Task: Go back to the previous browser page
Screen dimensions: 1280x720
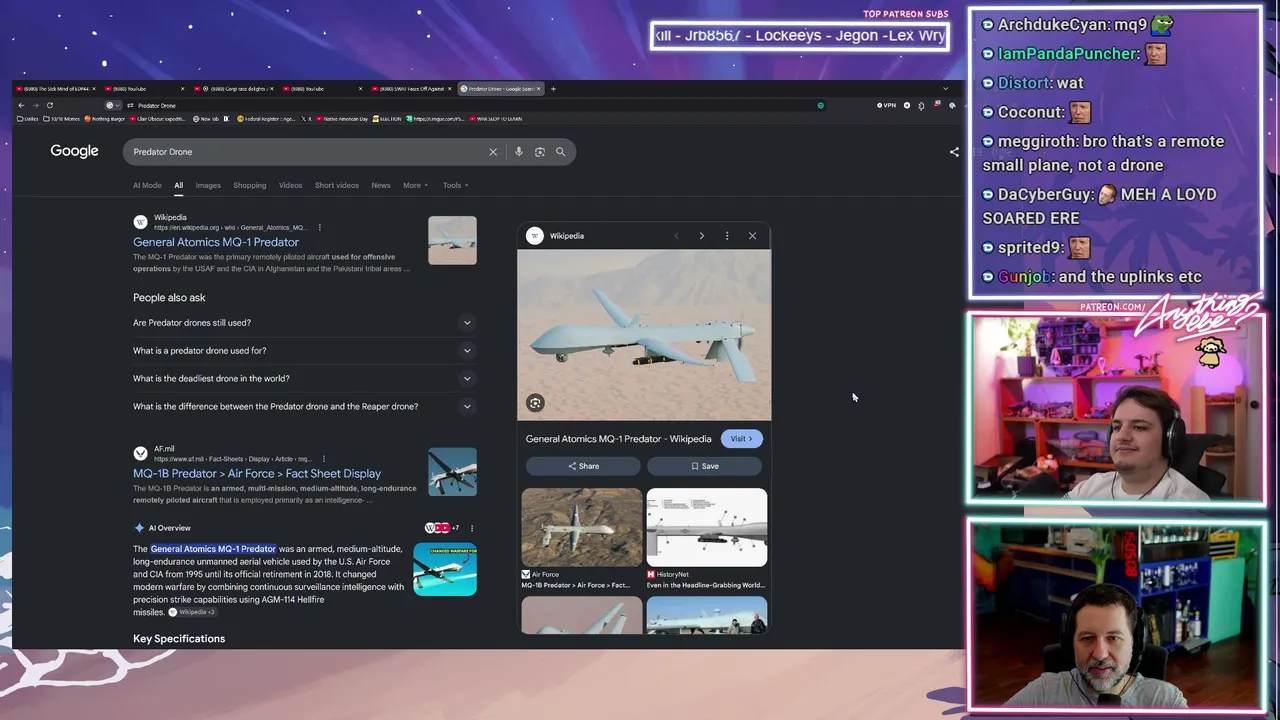Action: pyautogui.click(x=21, y=105)
